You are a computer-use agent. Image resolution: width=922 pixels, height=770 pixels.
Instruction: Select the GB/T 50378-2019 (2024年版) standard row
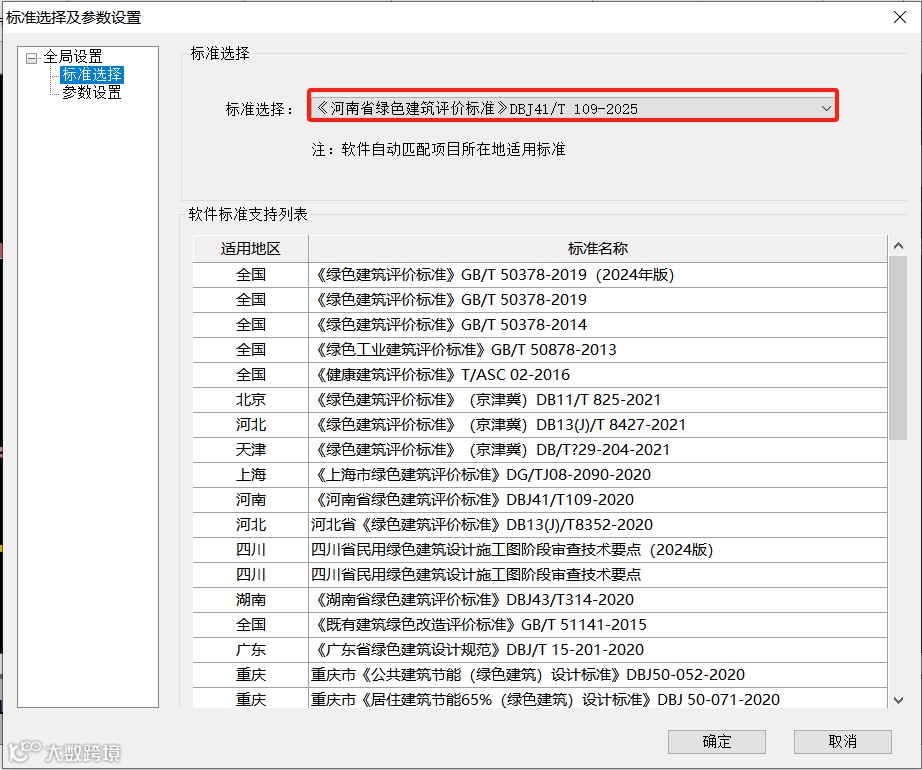click(x=500, y=273)
